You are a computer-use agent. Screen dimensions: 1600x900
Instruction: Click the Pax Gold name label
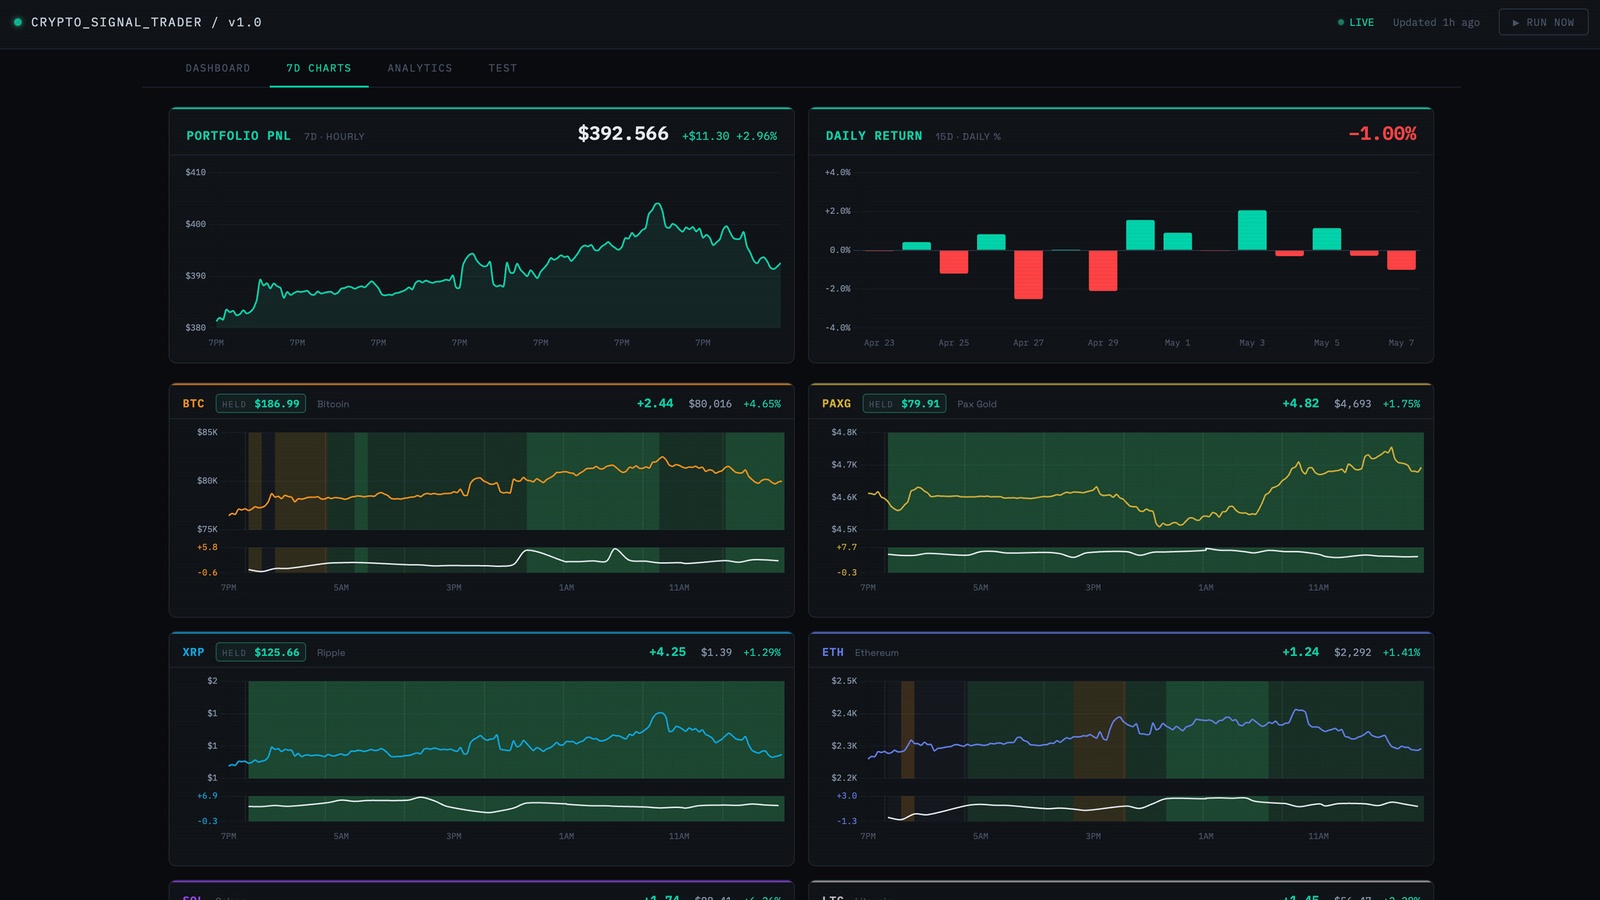tap(977, 404)
